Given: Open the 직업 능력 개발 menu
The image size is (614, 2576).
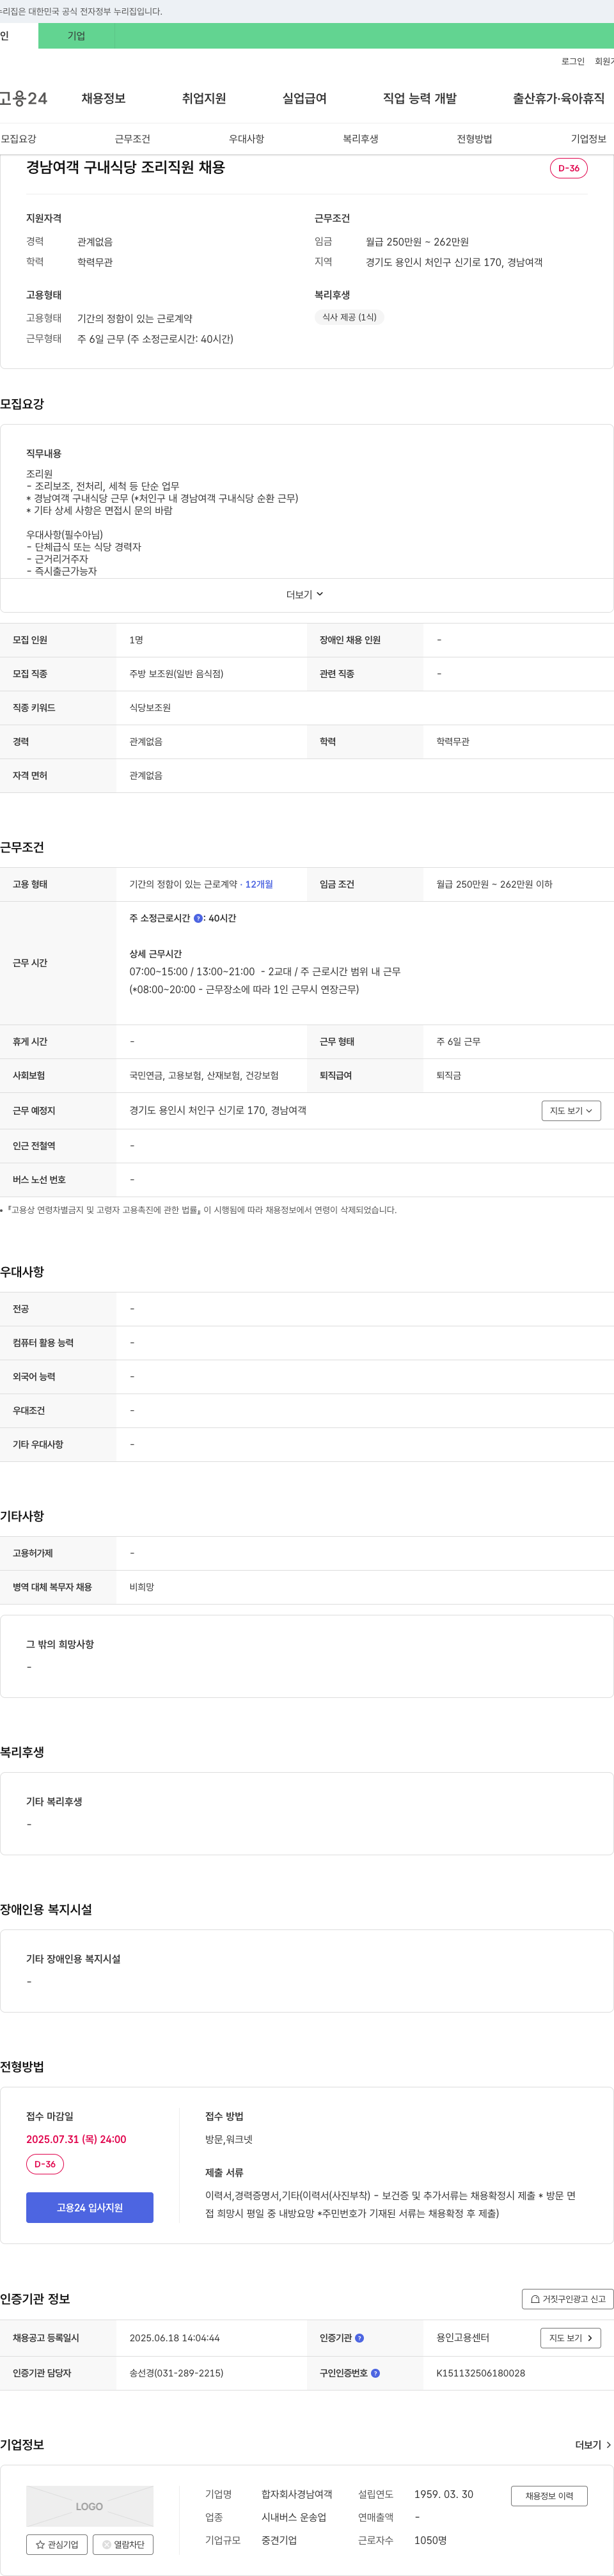Looking at the screenshot, I should (420, 98).
